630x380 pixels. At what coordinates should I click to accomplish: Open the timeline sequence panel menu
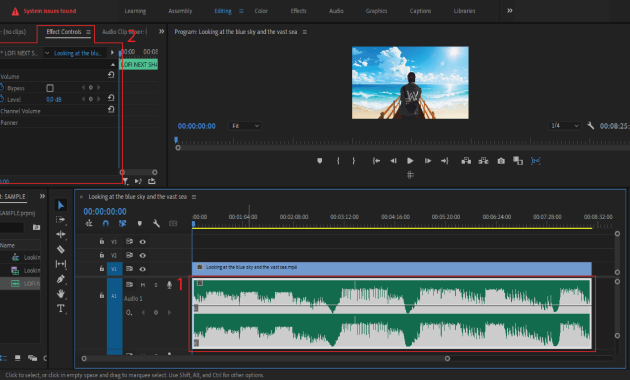194,197
